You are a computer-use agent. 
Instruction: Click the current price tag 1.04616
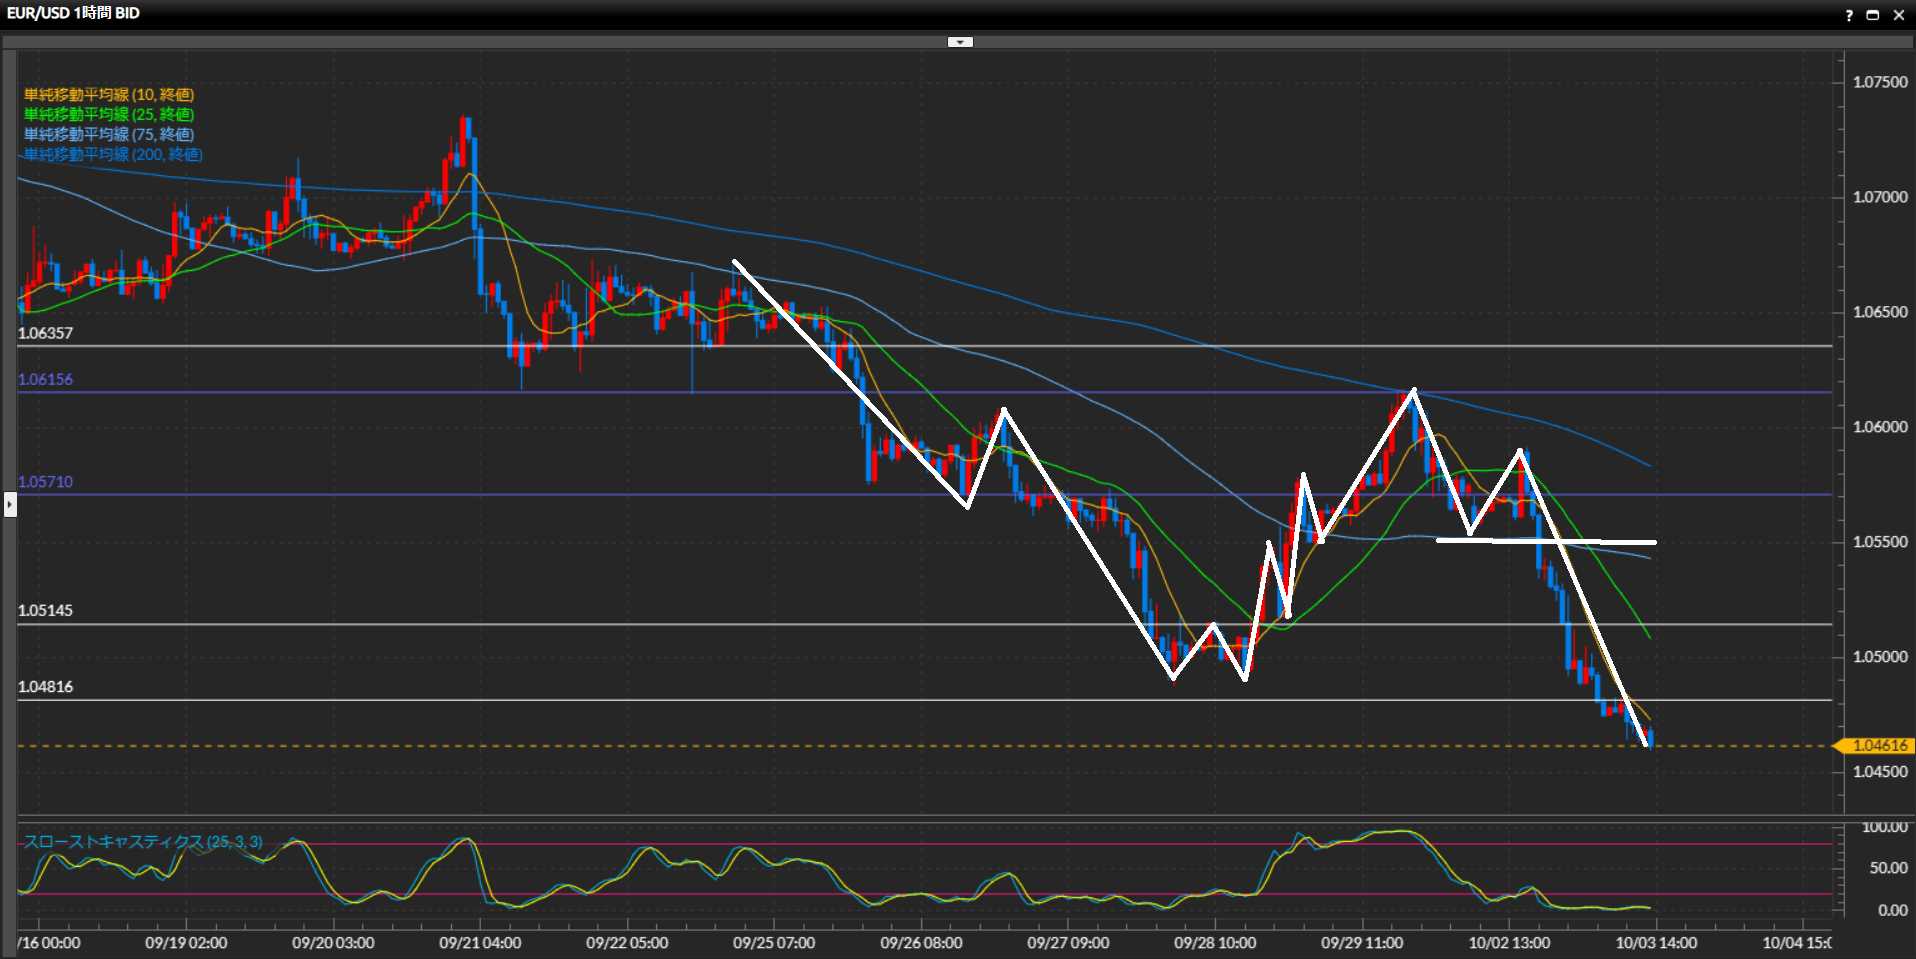coord(1879,746)
